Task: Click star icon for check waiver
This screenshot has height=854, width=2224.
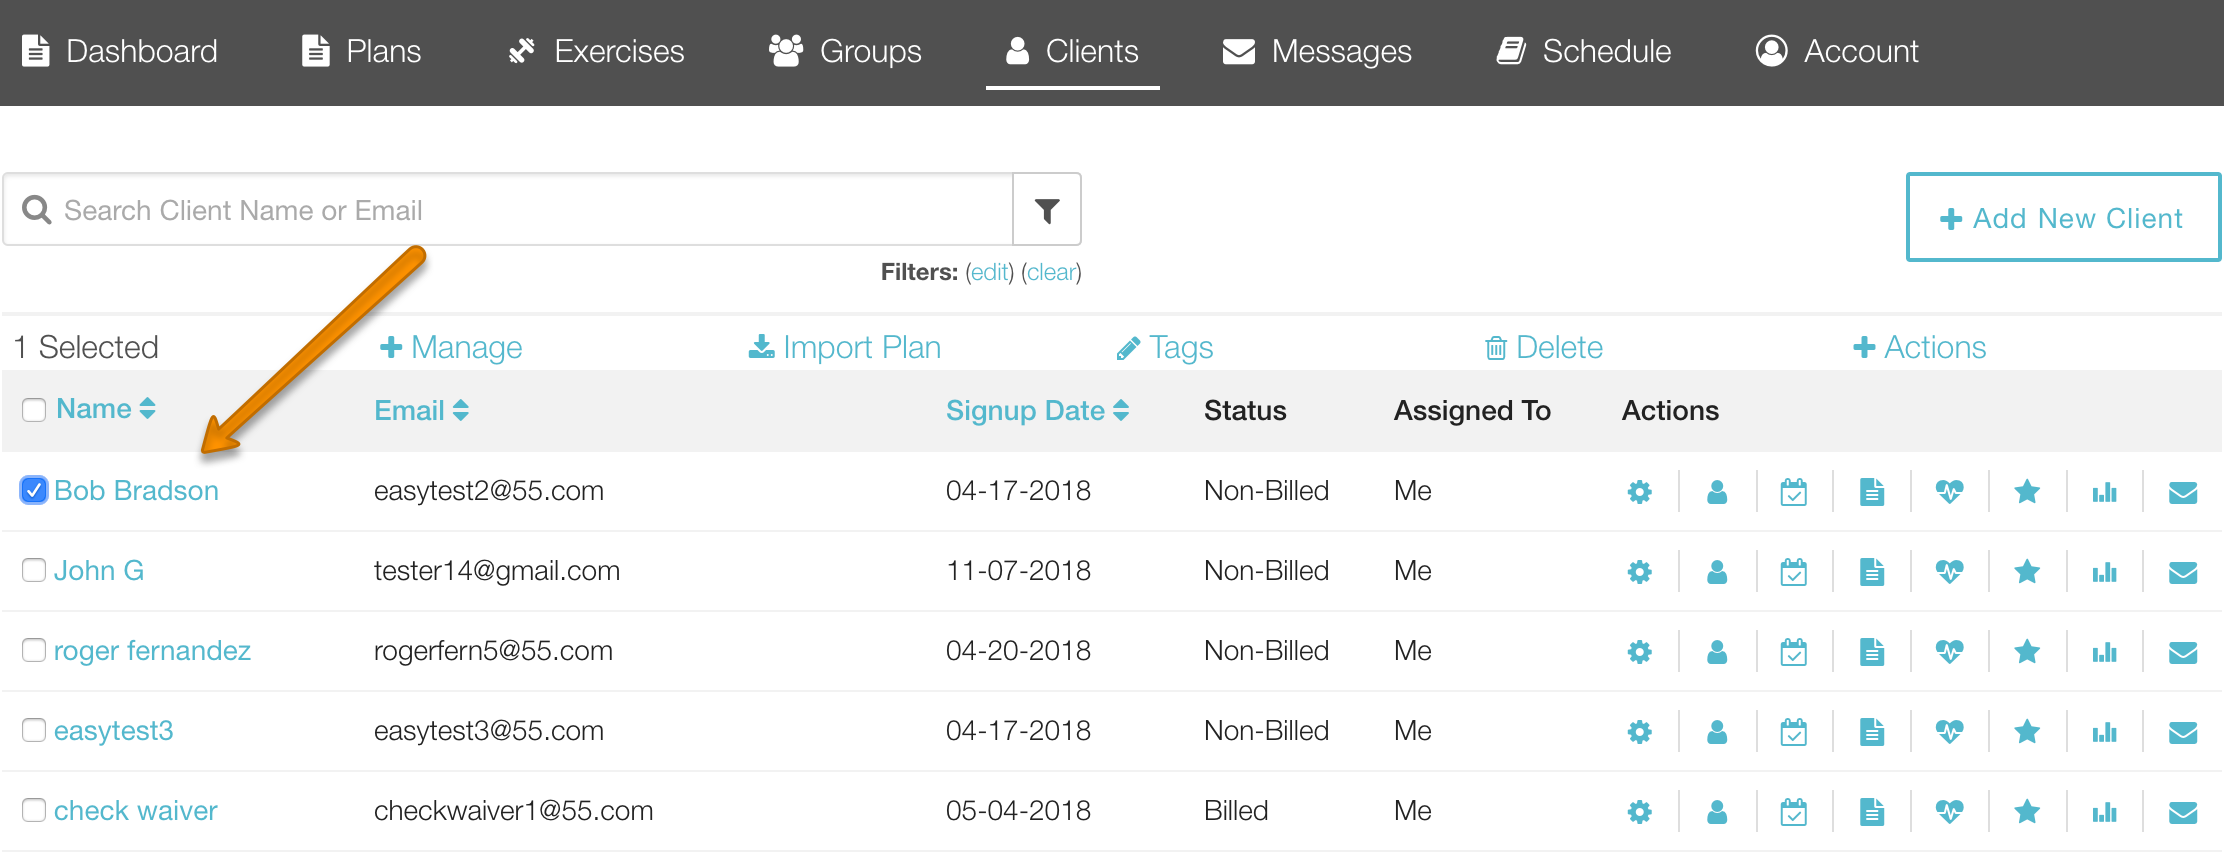Action: [x=2027, y=811]
